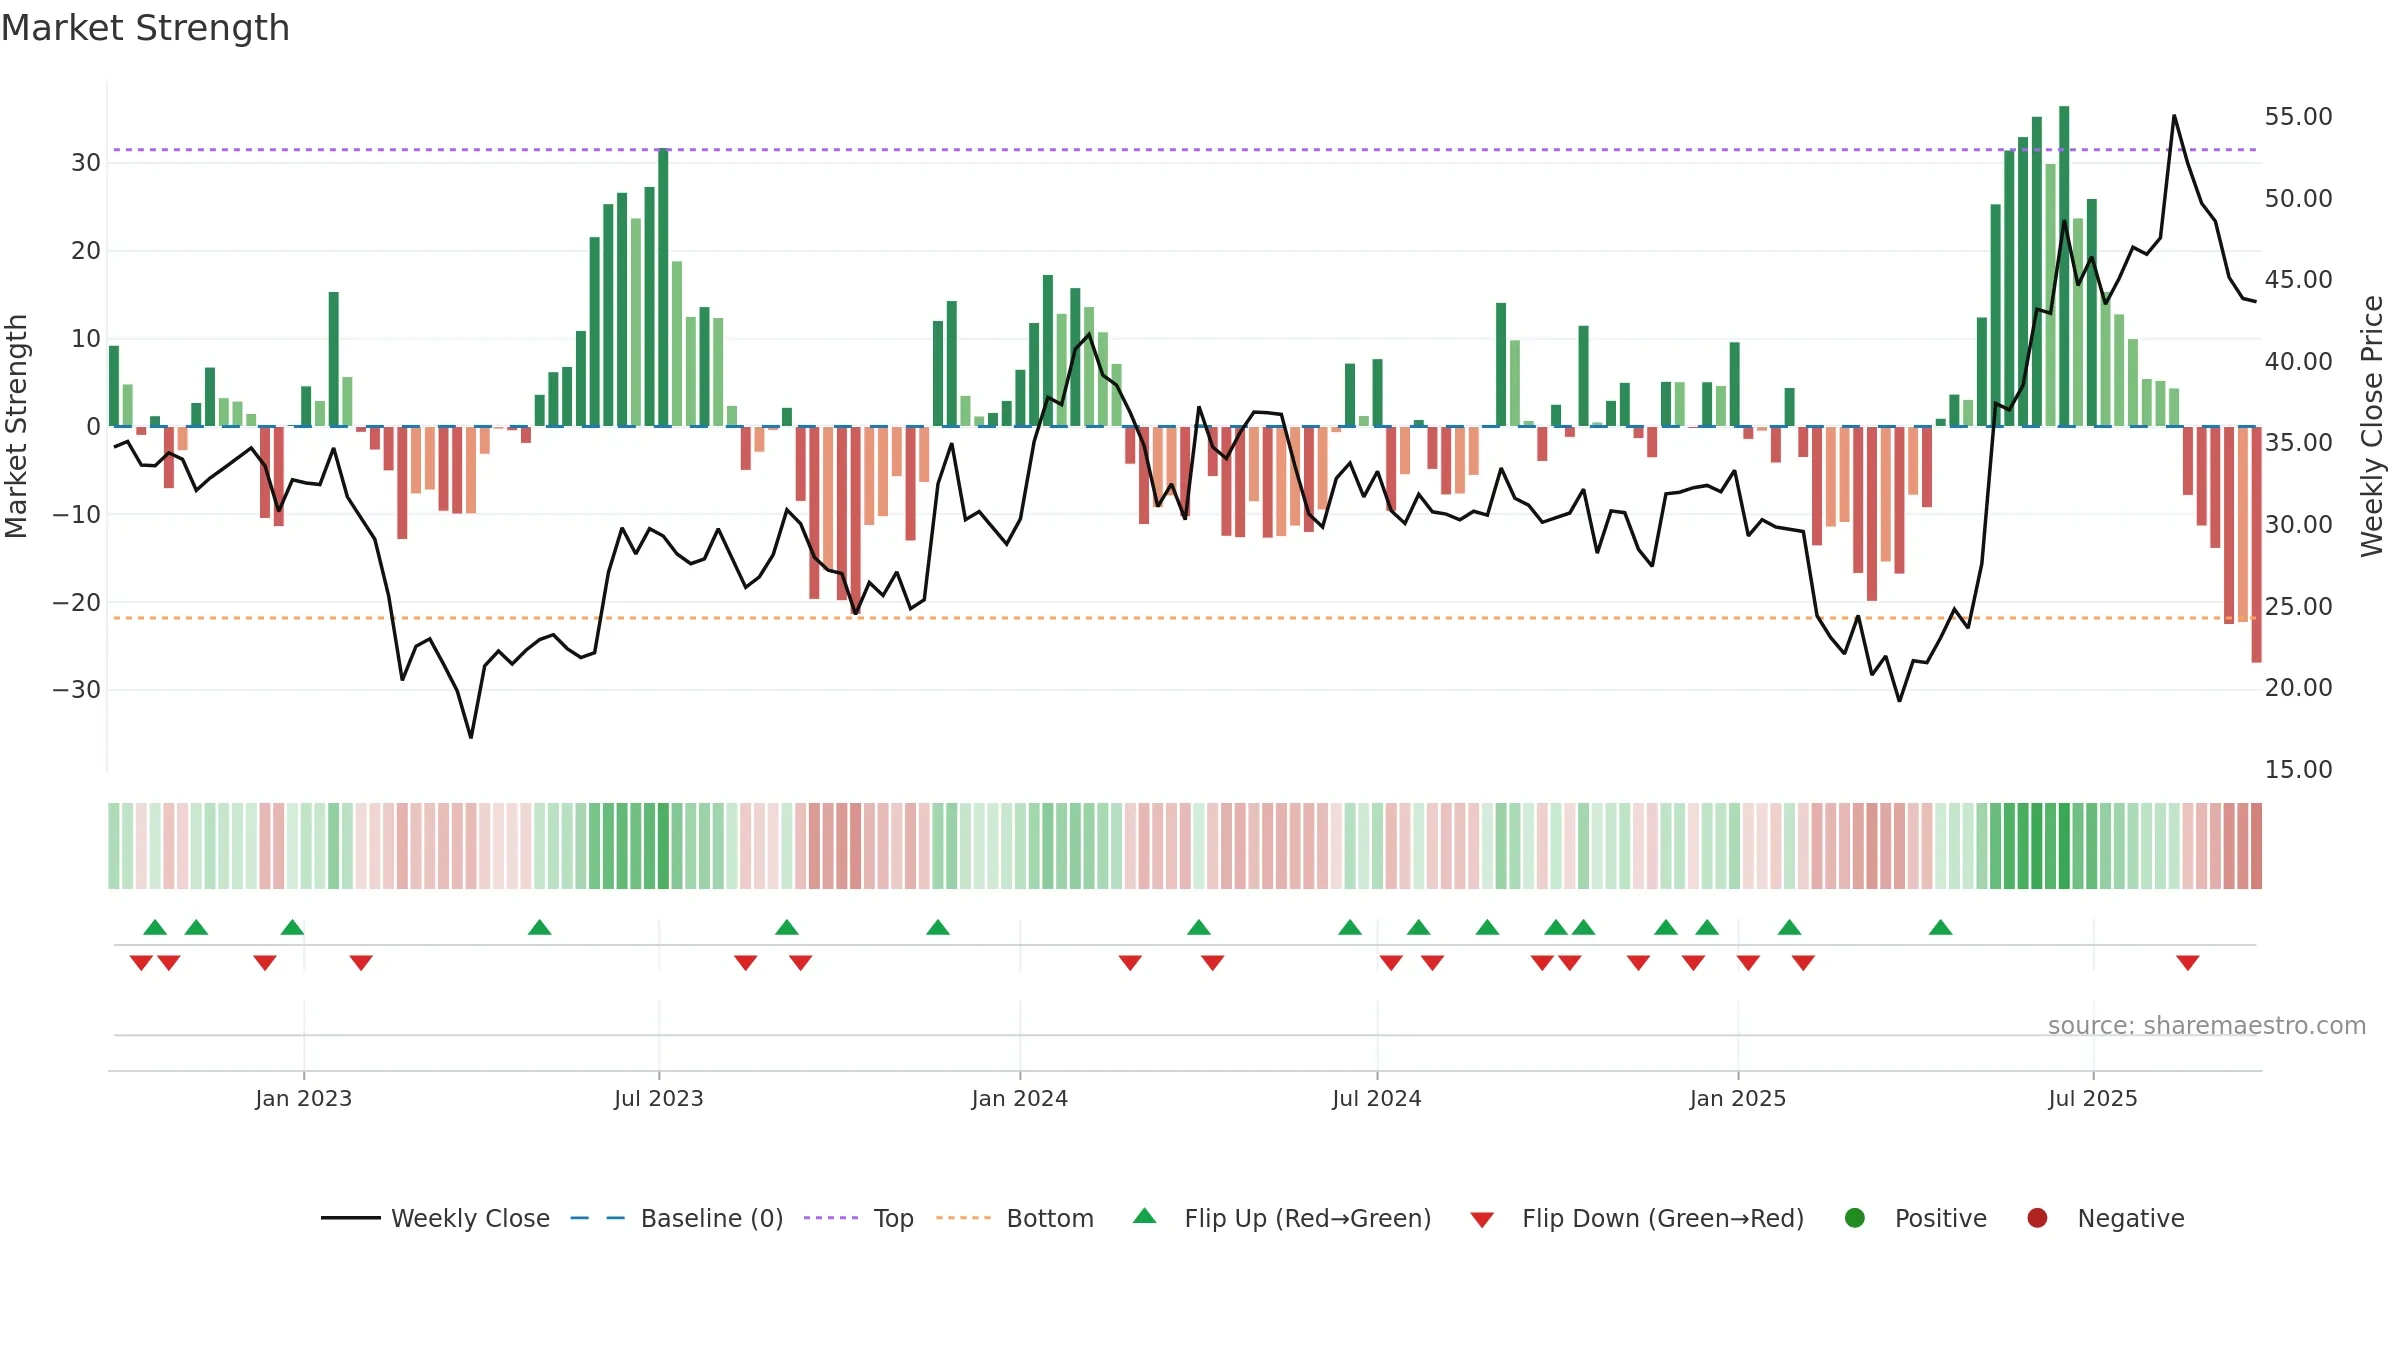Click the 35.00 price axis tick
Viewport: 2400px width, 1350px height.
click(x=2299, y=443)
